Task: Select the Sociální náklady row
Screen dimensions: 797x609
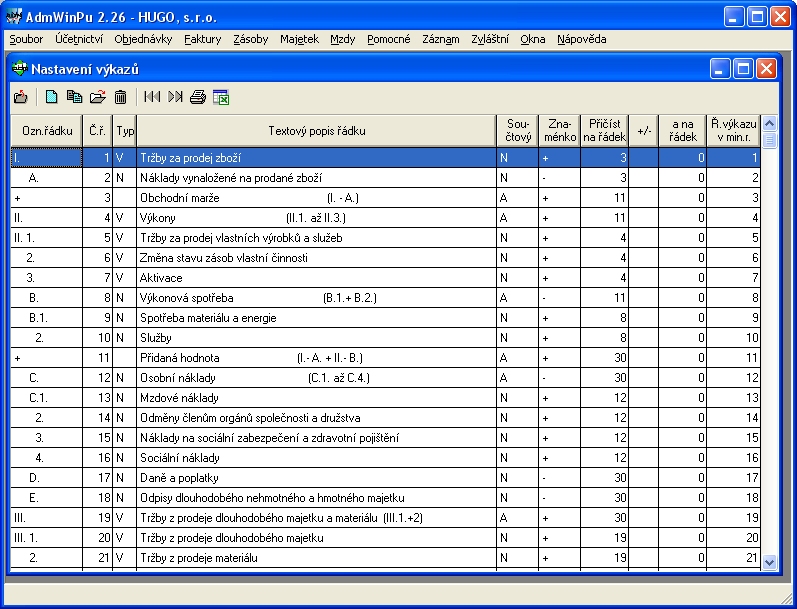Action: click(x=385, y=458)
